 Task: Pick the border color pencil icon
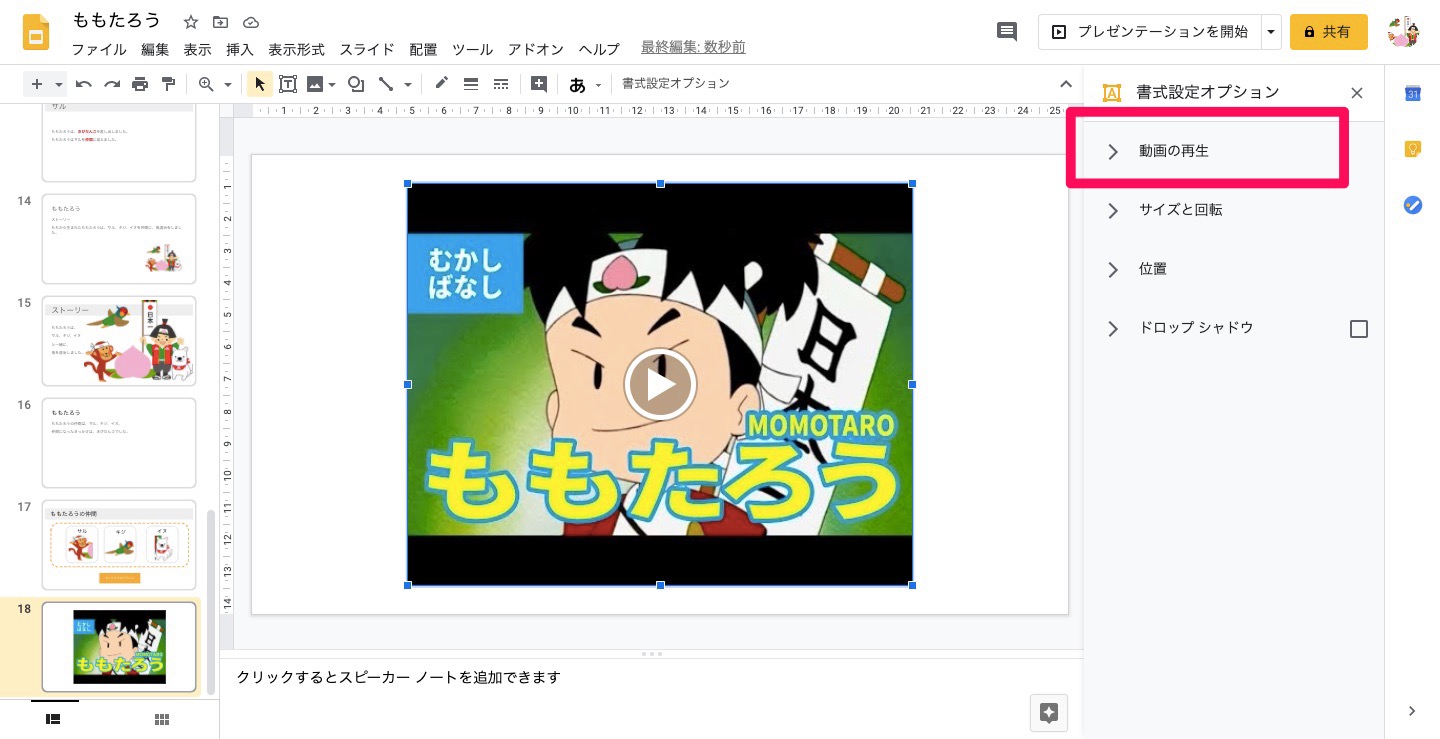pyautogui.click(x=441, y=84)
